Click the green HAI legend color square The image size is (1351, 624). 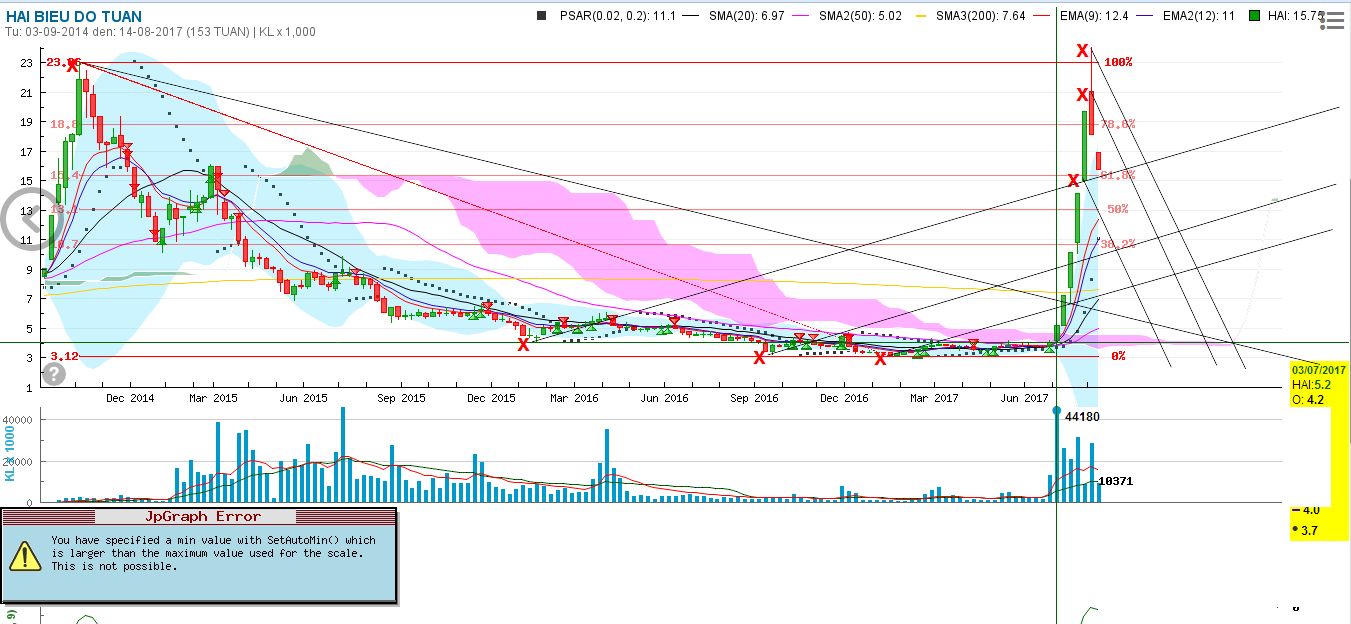1254,16
